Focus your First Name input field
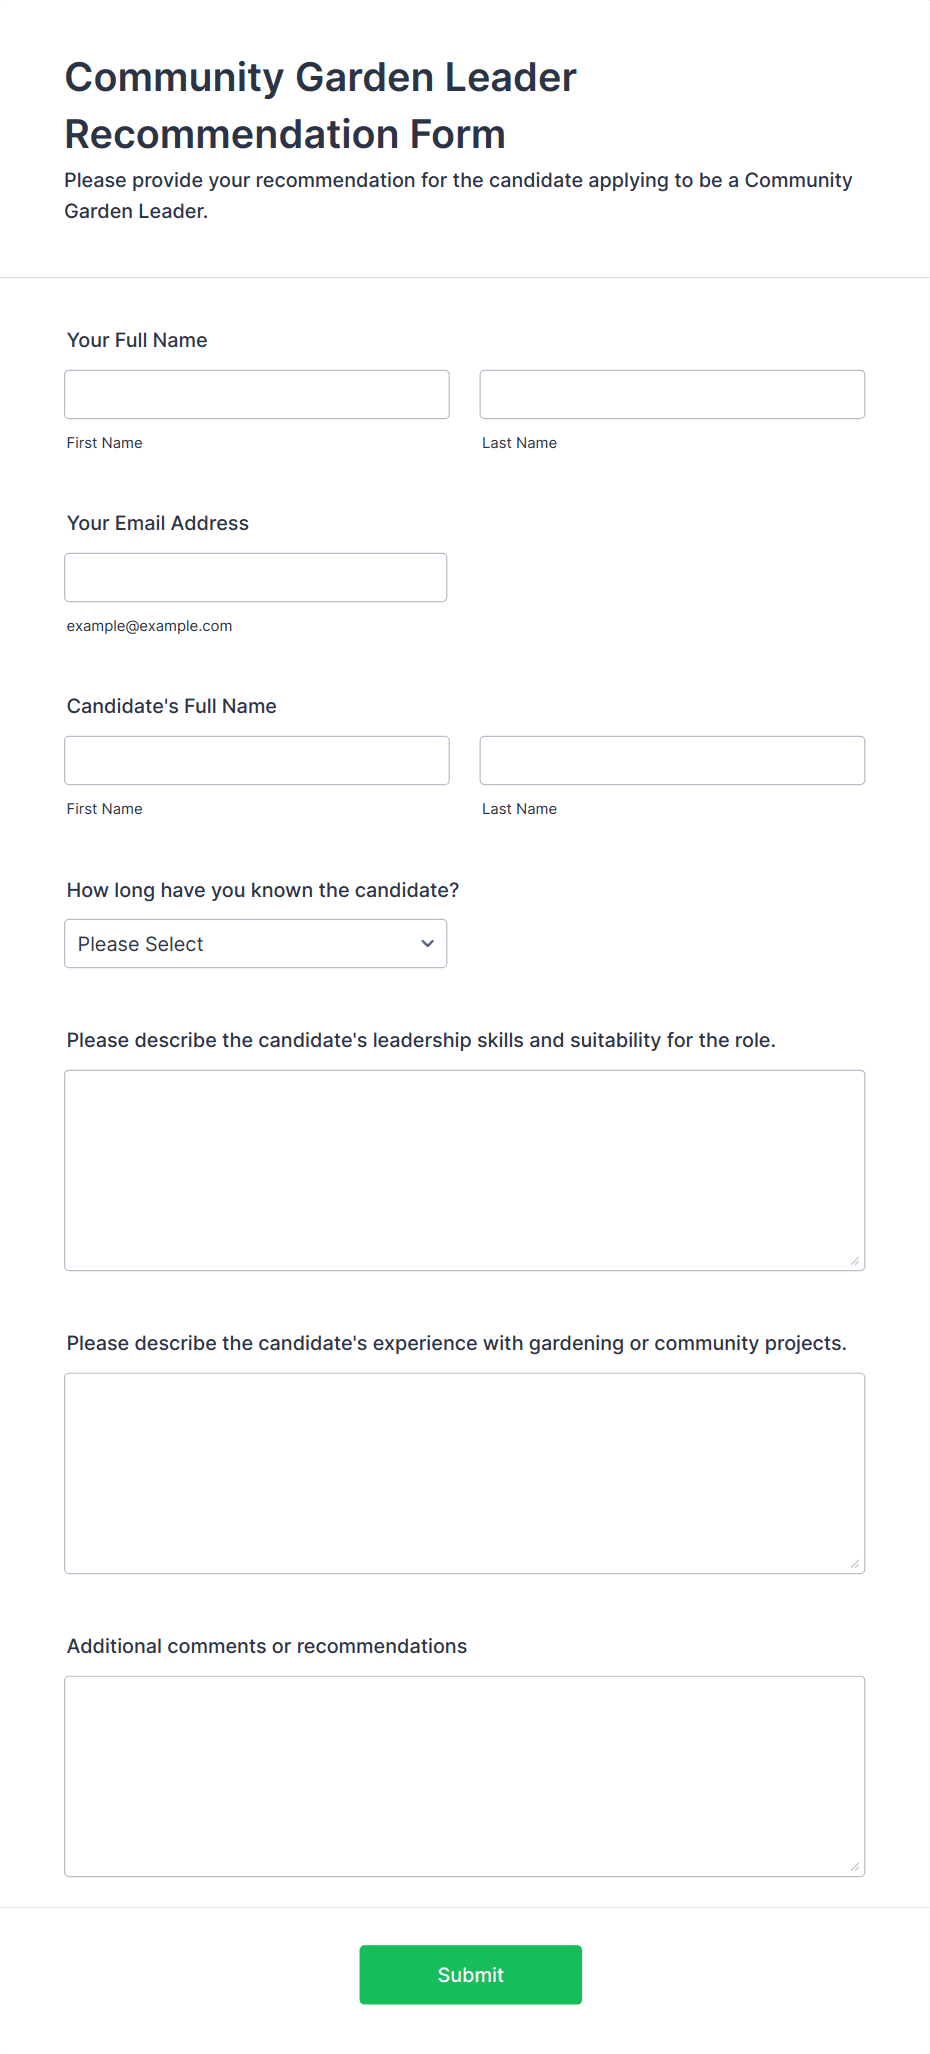 pos(257,395)
